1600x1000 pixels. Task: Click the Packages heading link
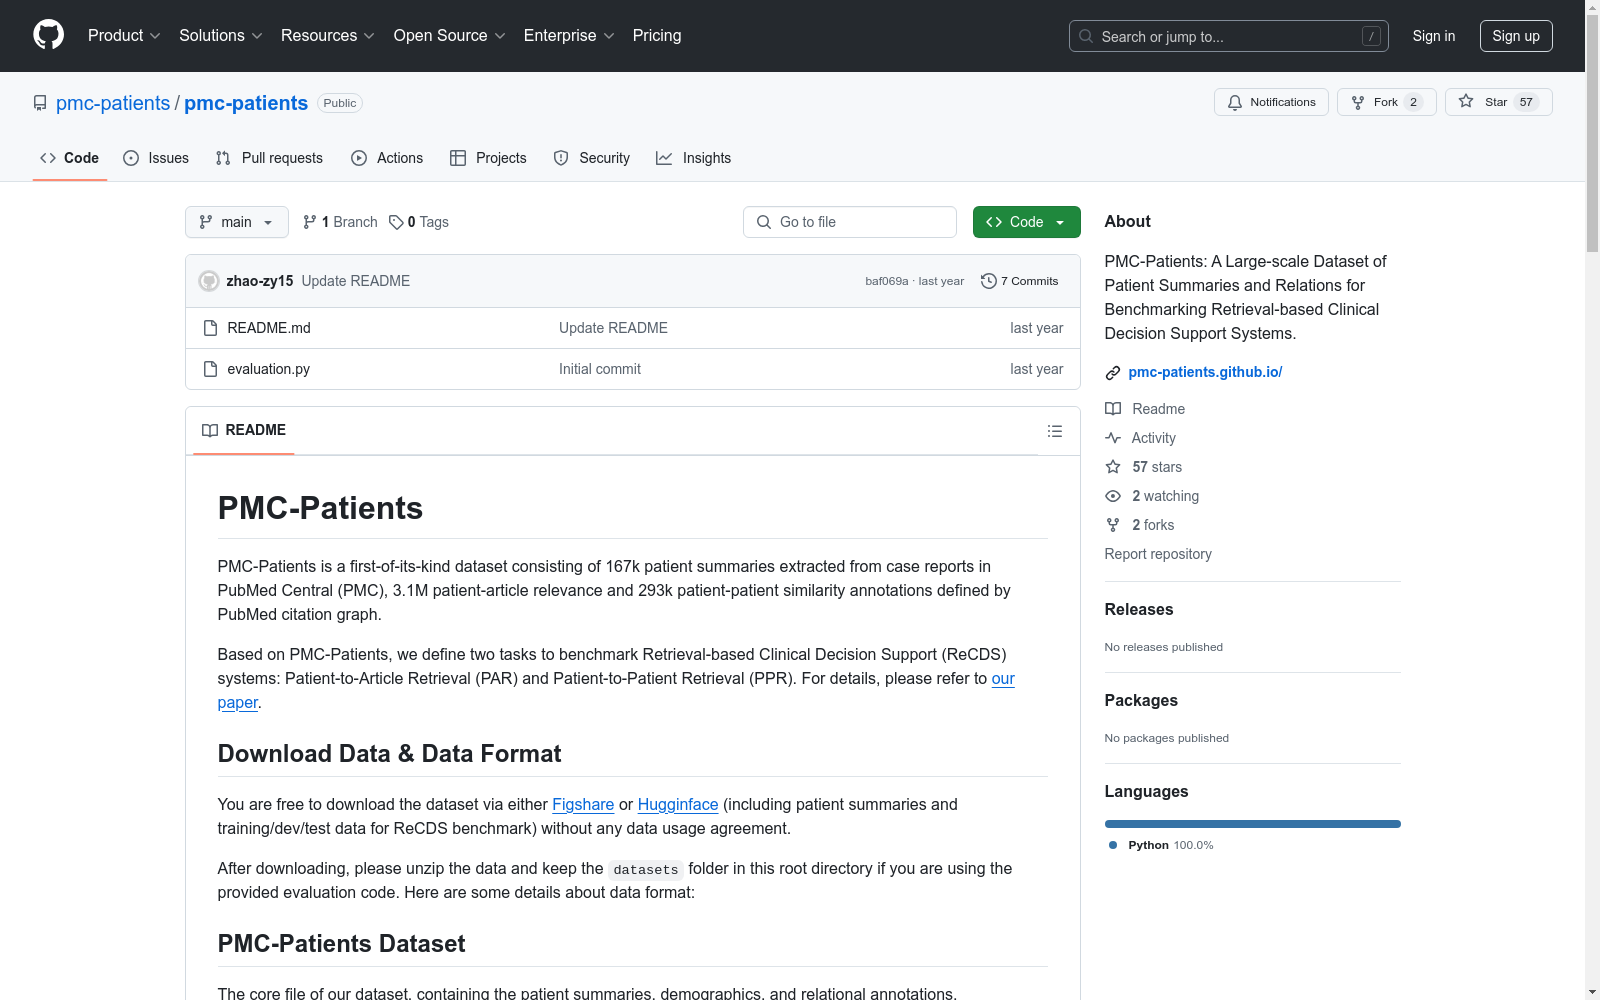pyautogui.click(x=1141, y=700)
